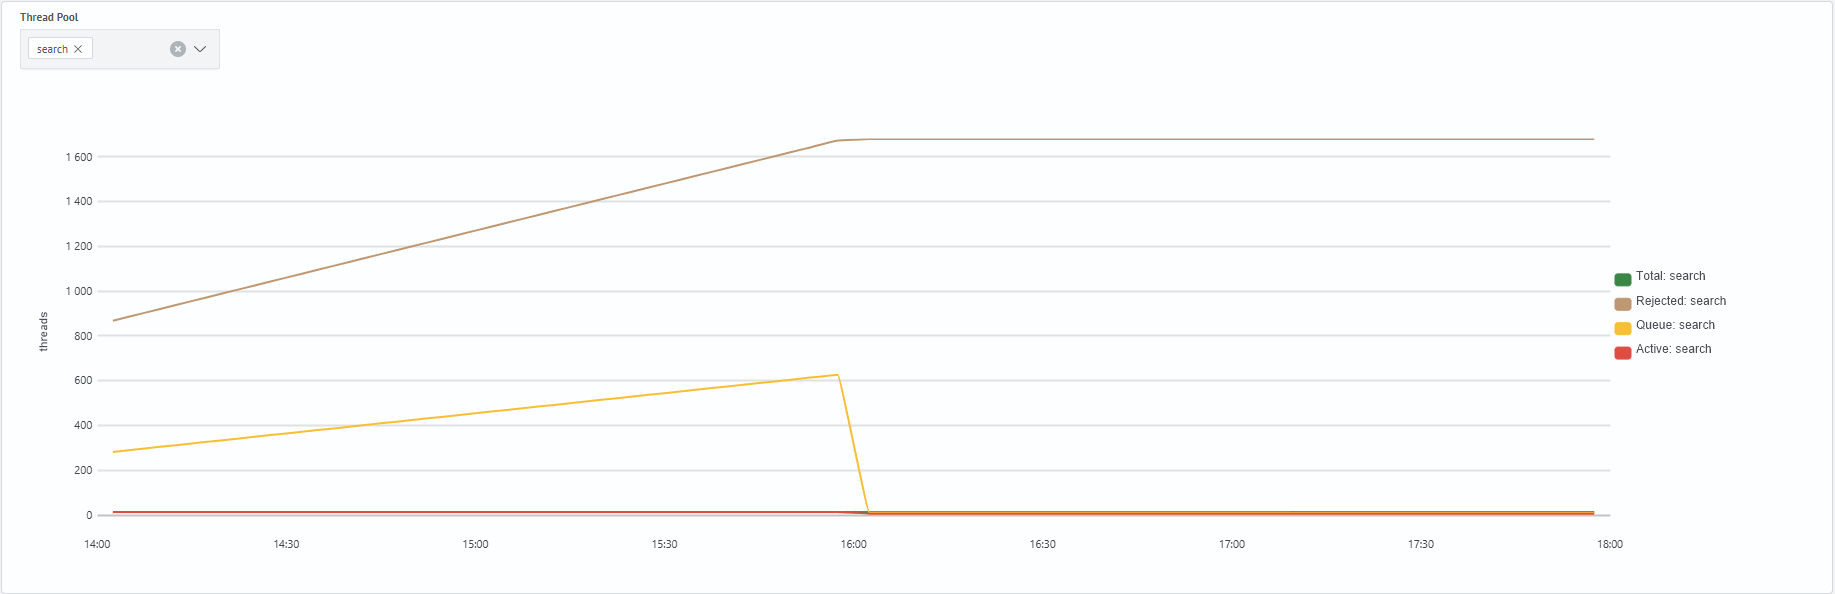Clear all selections with circled X icon
Image resolution: width=1835 pixels, height=594 pixels.
(x=178, y=49)
